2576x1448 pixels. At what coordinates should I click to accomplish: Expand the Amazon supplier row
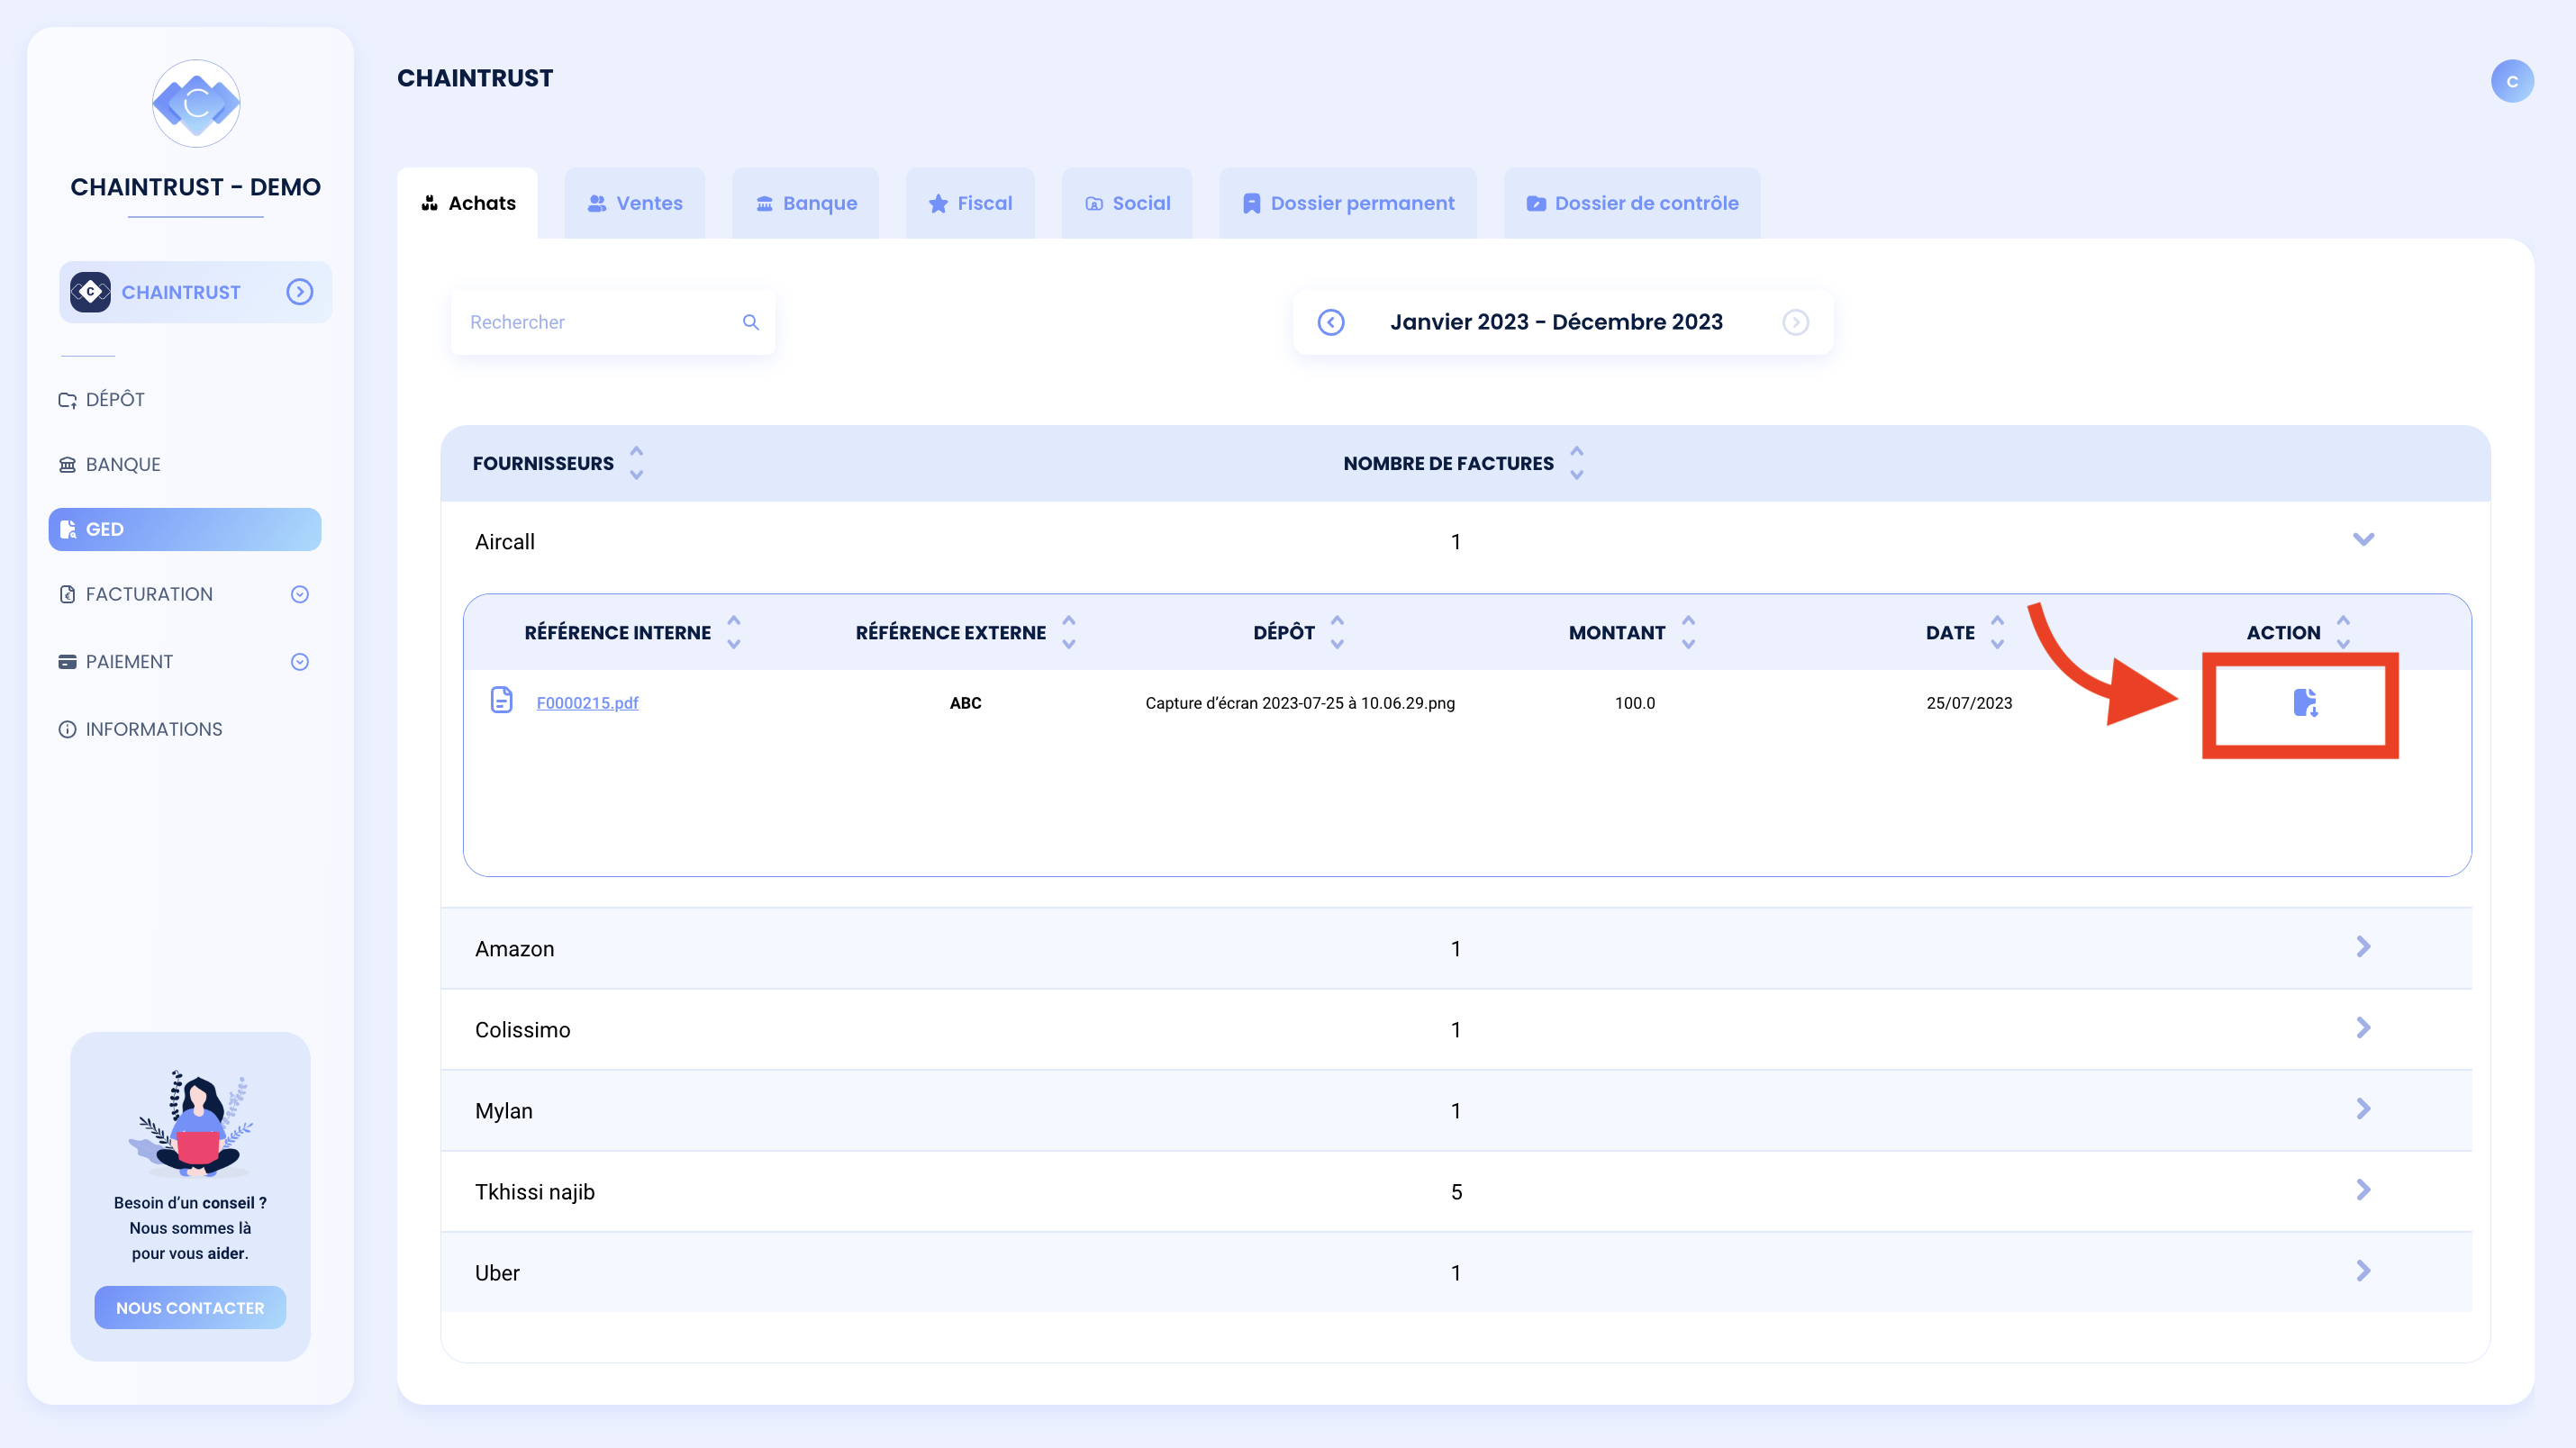2363,946
